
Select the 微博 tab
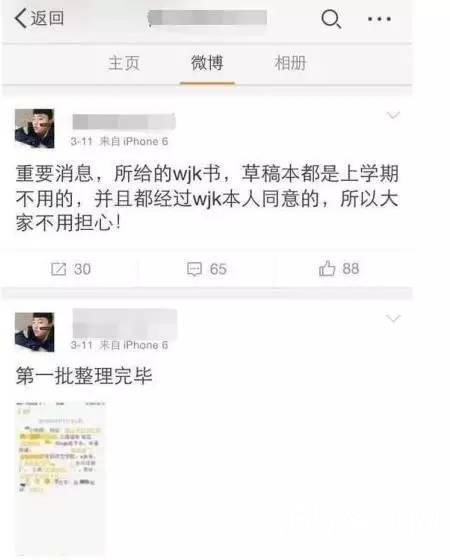pyautogui.click(x=207, y=63)
